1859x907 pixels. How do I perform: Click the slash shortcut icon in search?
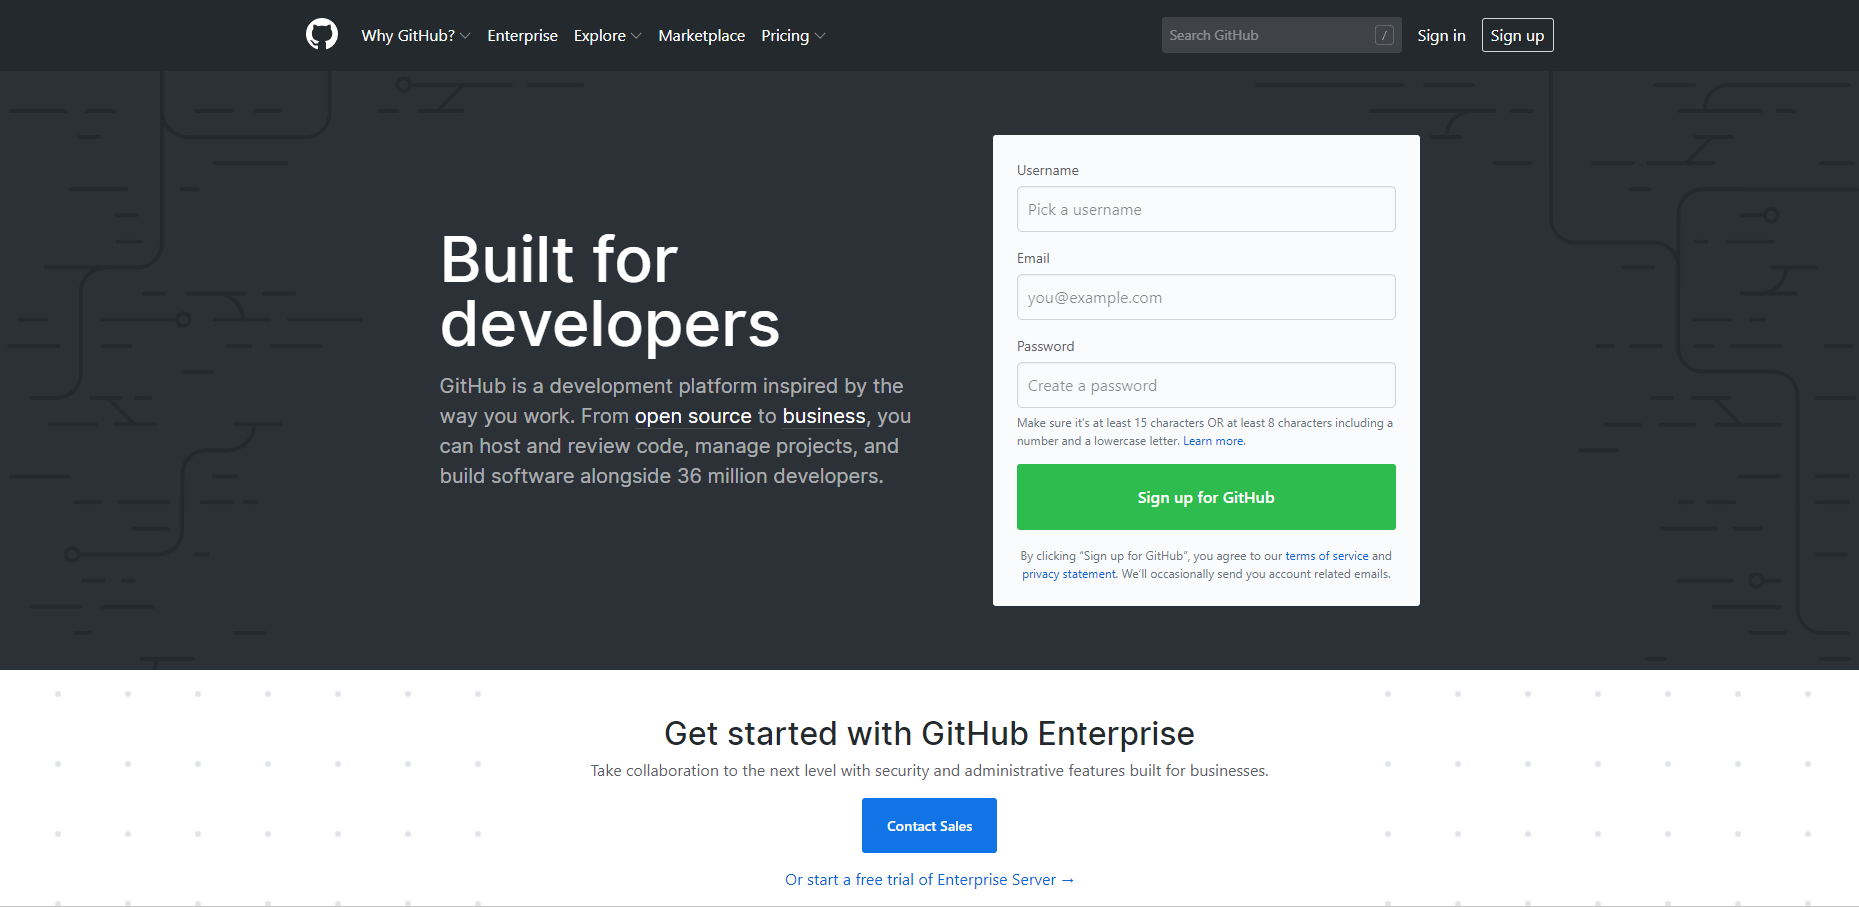(1384, 35)
